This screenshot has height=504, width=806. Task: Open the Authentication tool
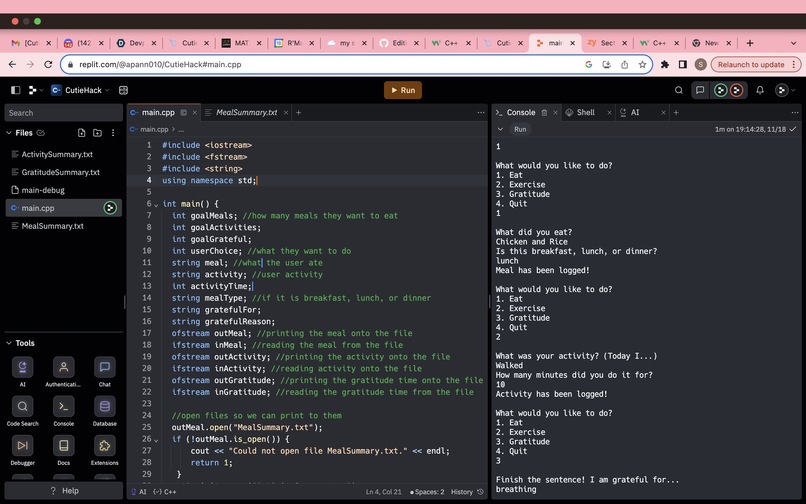pyautogui.click(x=63, y=367)
